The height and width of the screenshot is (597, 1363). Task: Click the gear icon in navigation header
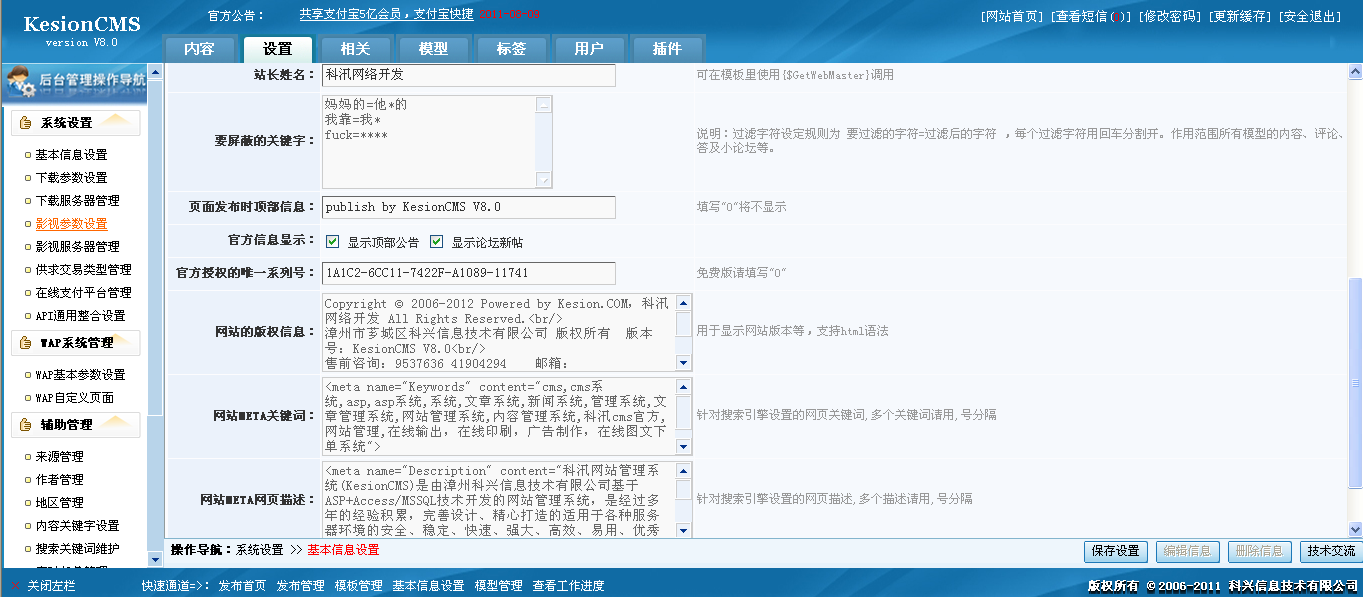pyautogui.click(x=20, y=84)
